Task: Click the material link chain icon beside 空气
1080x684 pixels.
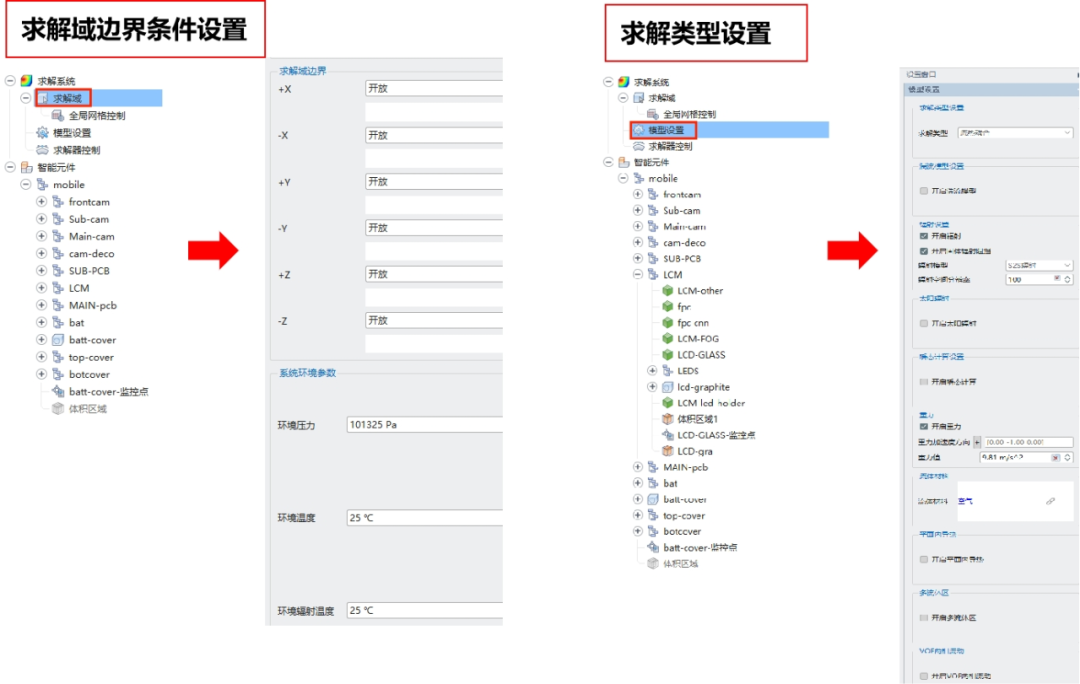Action: click(x=1050, y=501)
